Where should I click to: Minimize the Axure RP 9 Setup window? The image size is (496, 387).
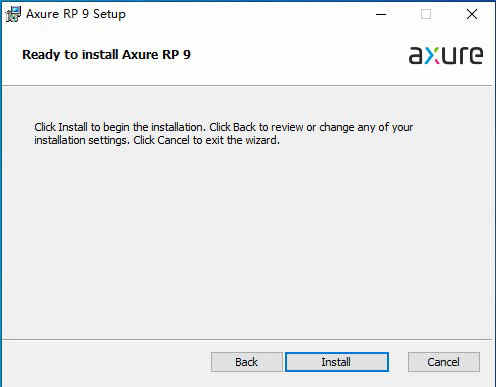click(381, 14)
